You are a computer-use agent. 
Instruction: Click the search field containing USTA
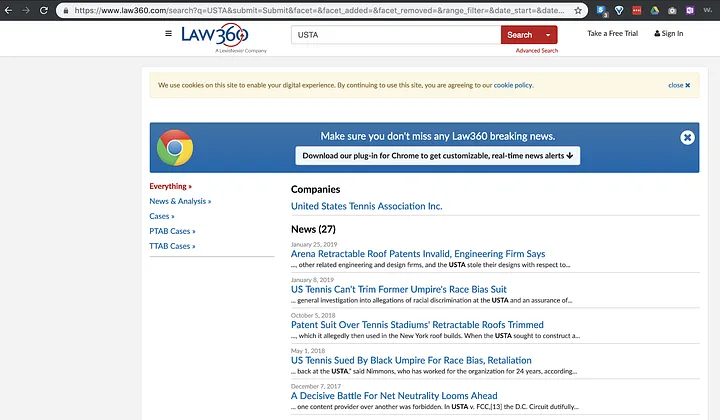pos(395,35)
